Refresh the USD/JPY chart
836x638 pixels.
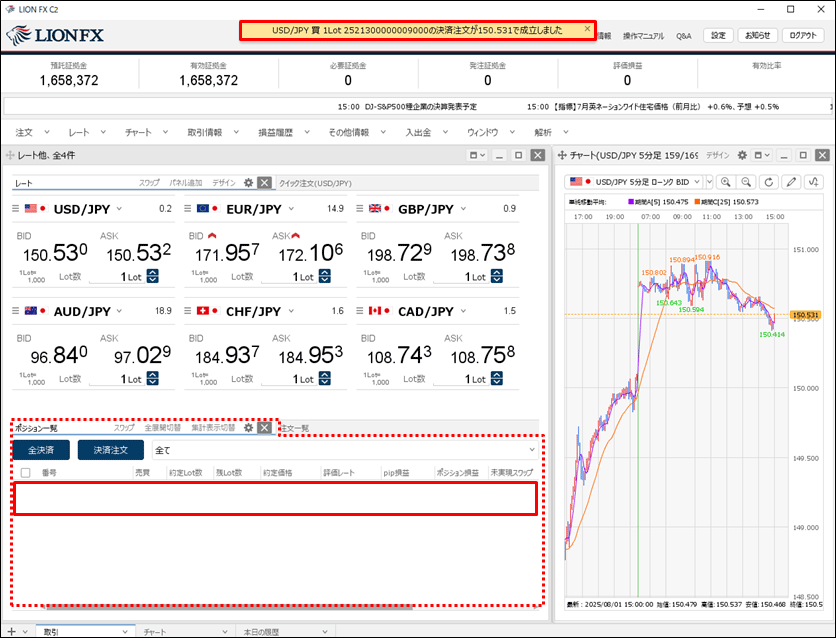(769, 182)
